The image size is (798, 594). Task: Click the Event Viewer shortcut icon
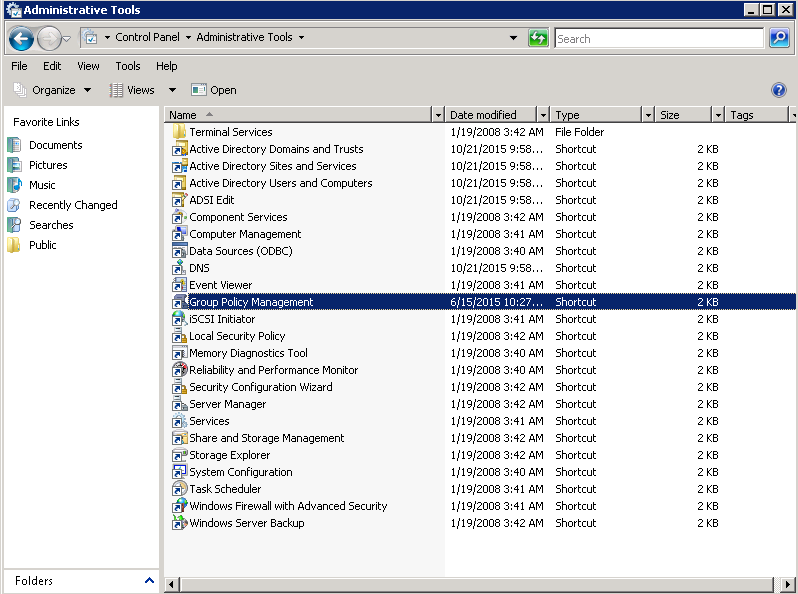pyautogui.click(x=180, y=285)
